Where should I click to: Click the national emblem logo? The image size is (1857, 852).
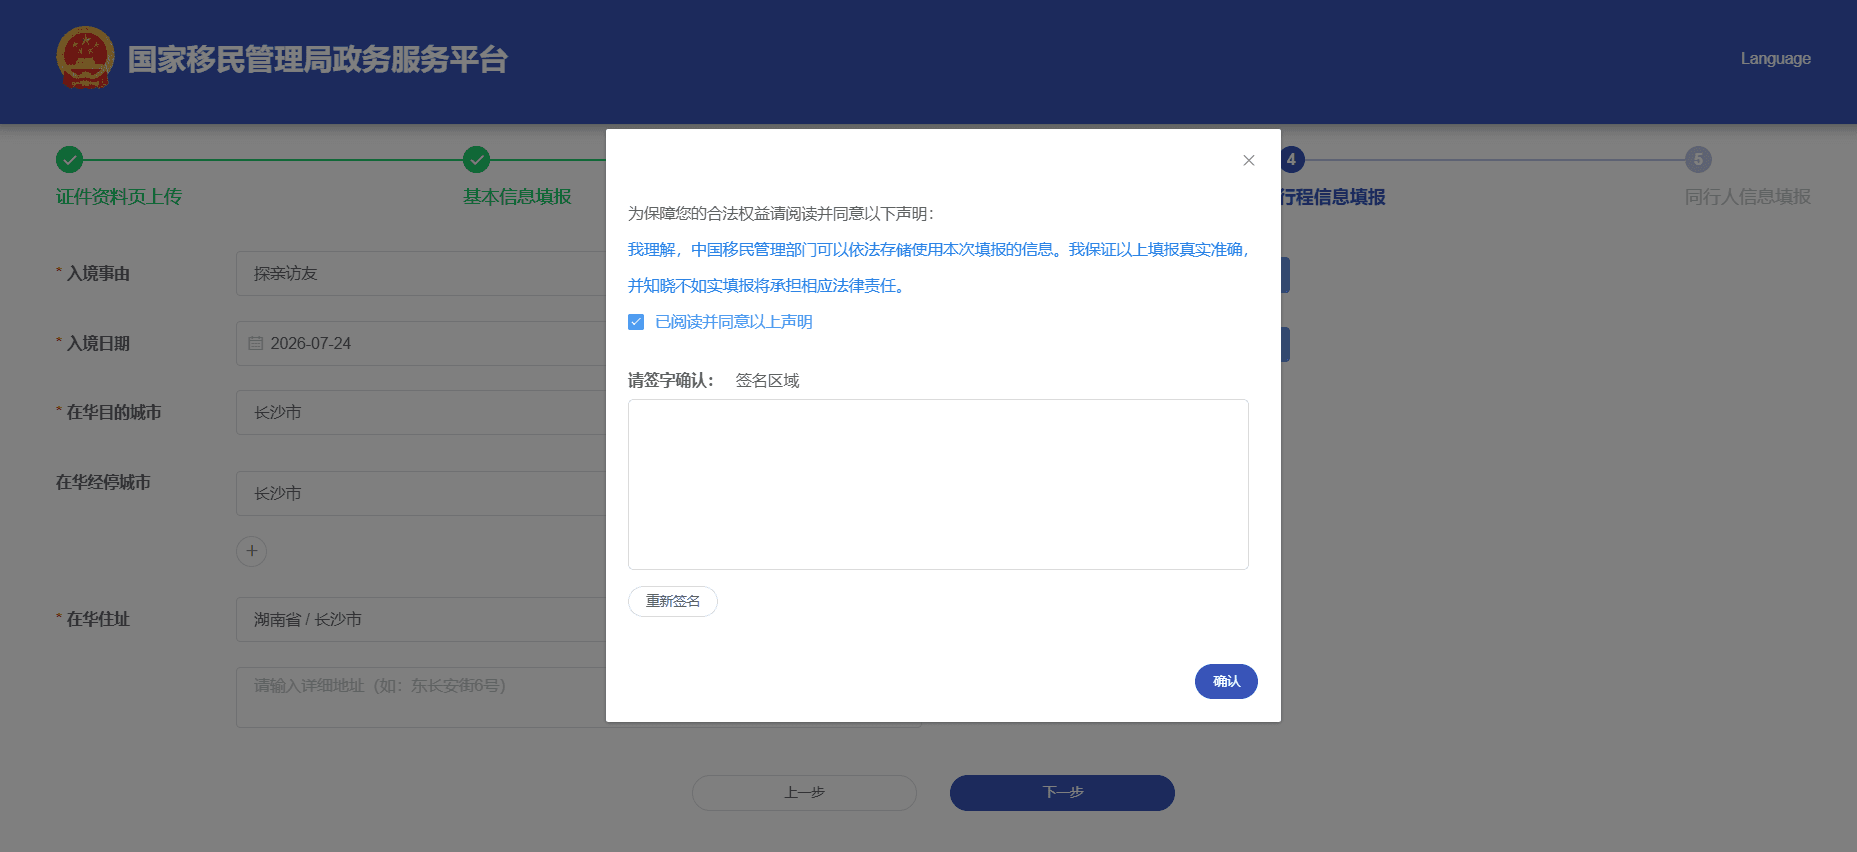pos(85,58)
